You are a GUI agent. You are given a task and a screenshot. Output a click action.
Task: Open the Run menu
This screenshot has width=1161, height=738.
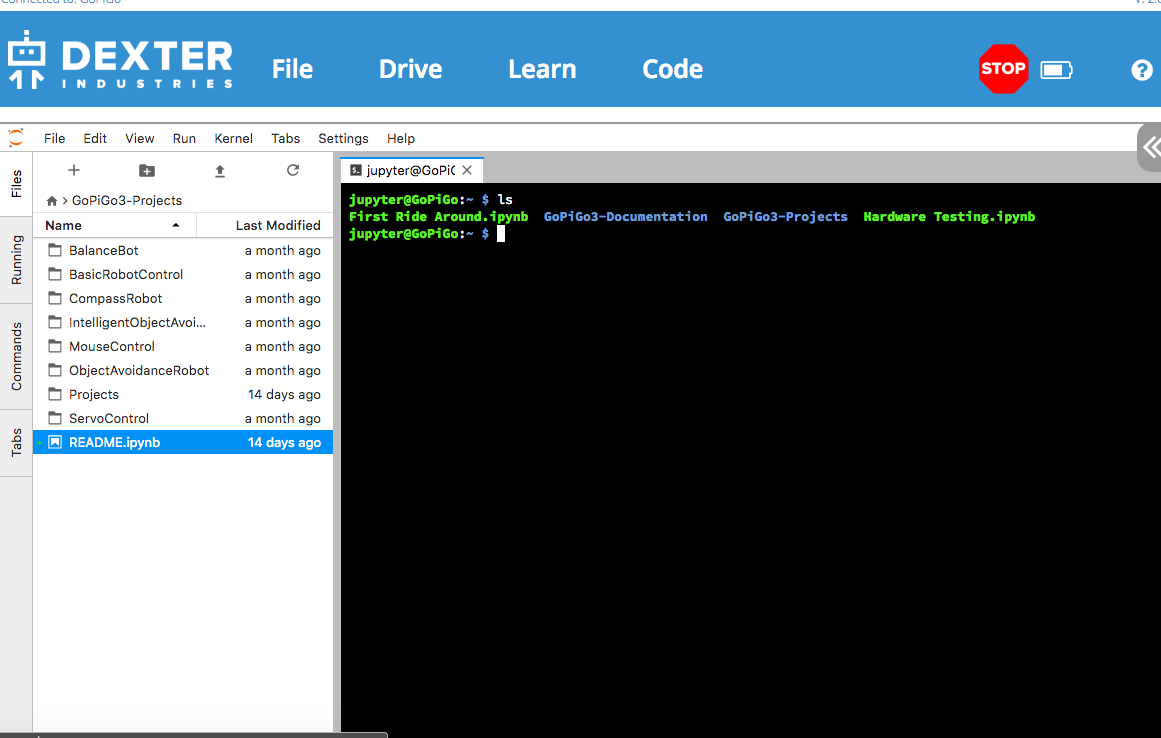pyautogui.click(x=184, y=138)
